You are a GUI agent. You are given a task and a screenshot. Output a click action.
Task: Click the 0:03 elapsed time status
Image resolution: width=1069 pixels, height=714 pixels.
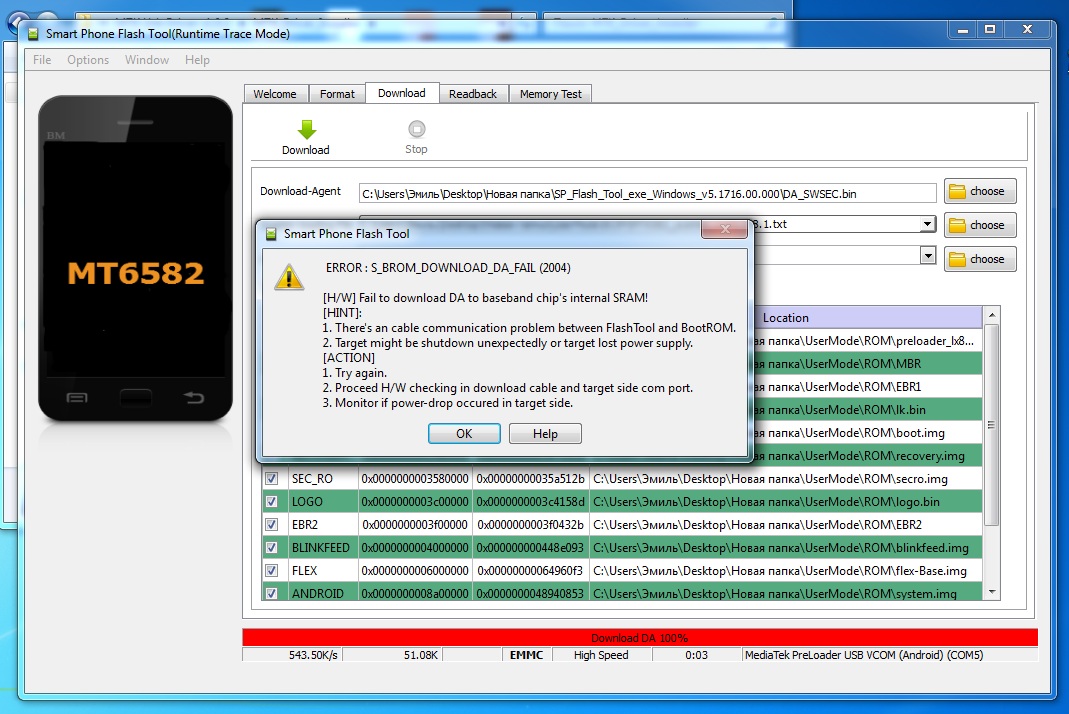tap(696, 655)
